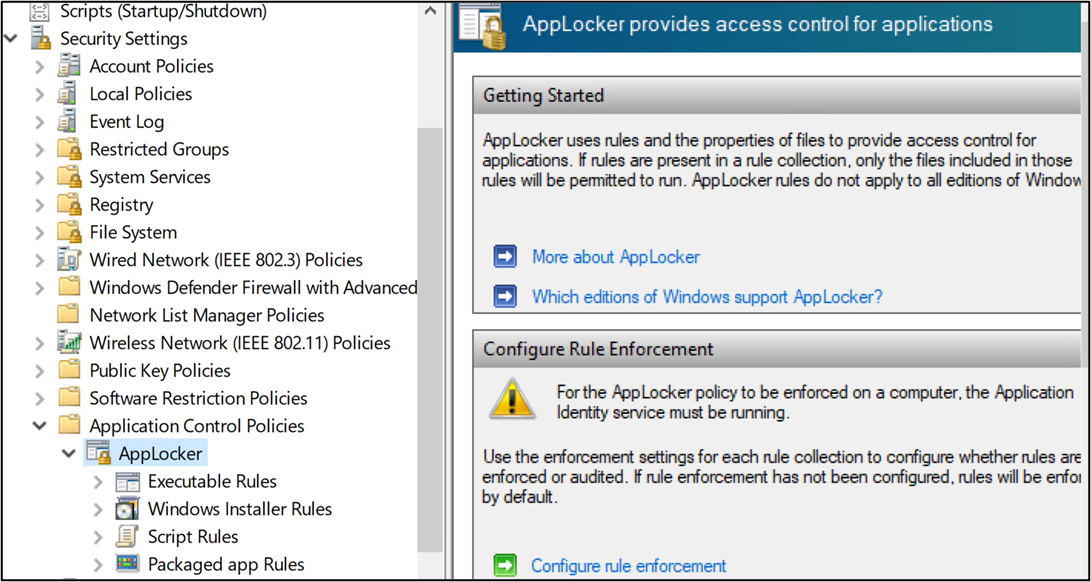This screenshot has height=582, width=1091.
Task: Expand Wired Network (IEEE 802.3) Policies
Action: point(40,260)
